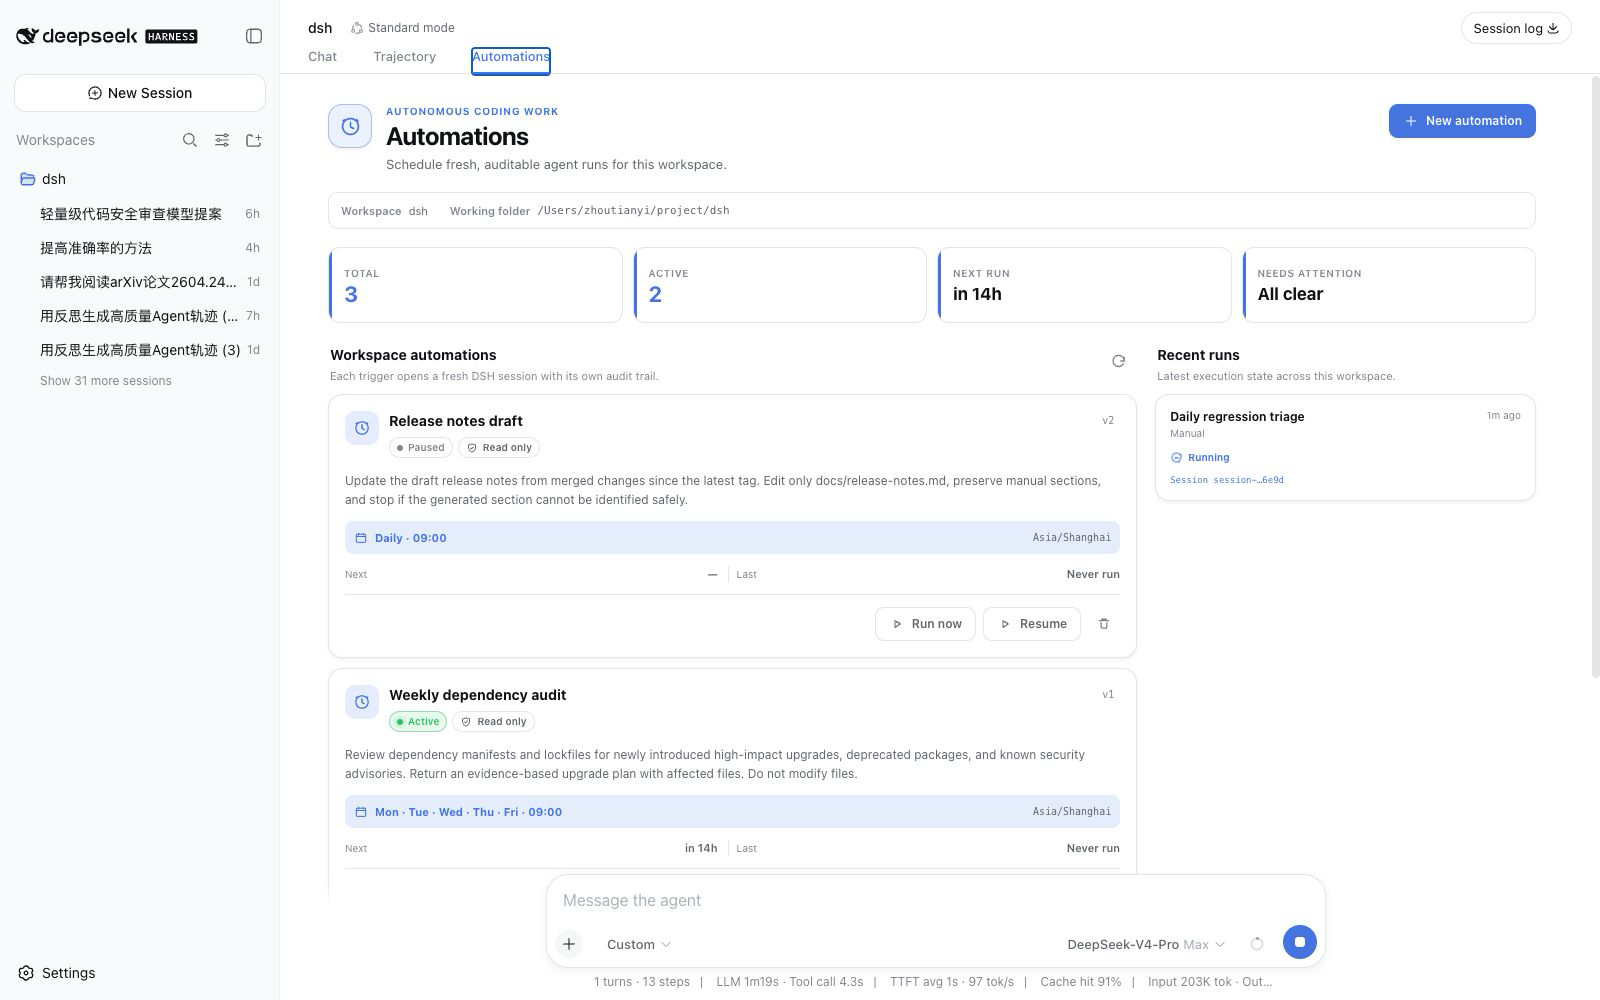Switch to the Chat tab

click(x=322, y=57)
